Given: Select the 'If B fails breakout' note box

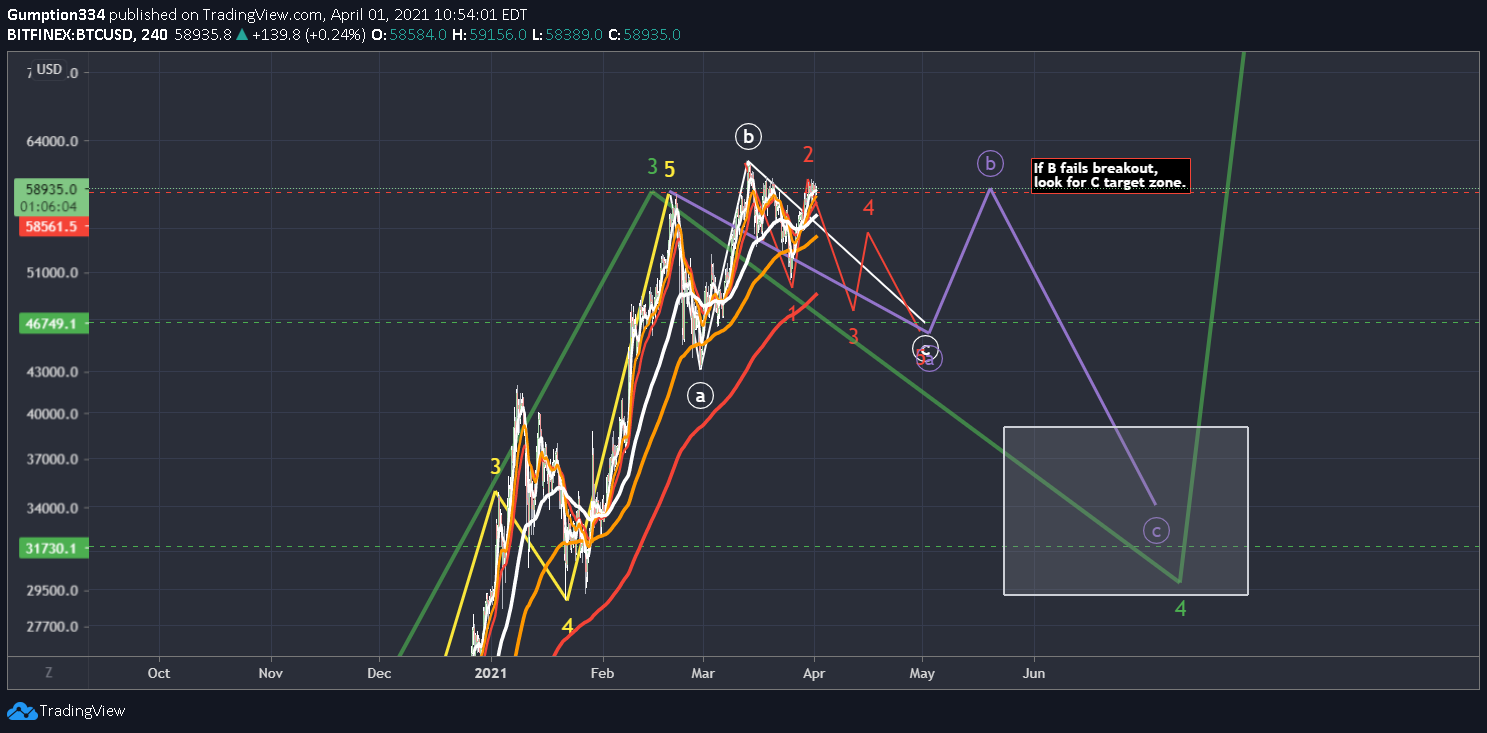Looking at the screenshot, I should (1110, 175).
